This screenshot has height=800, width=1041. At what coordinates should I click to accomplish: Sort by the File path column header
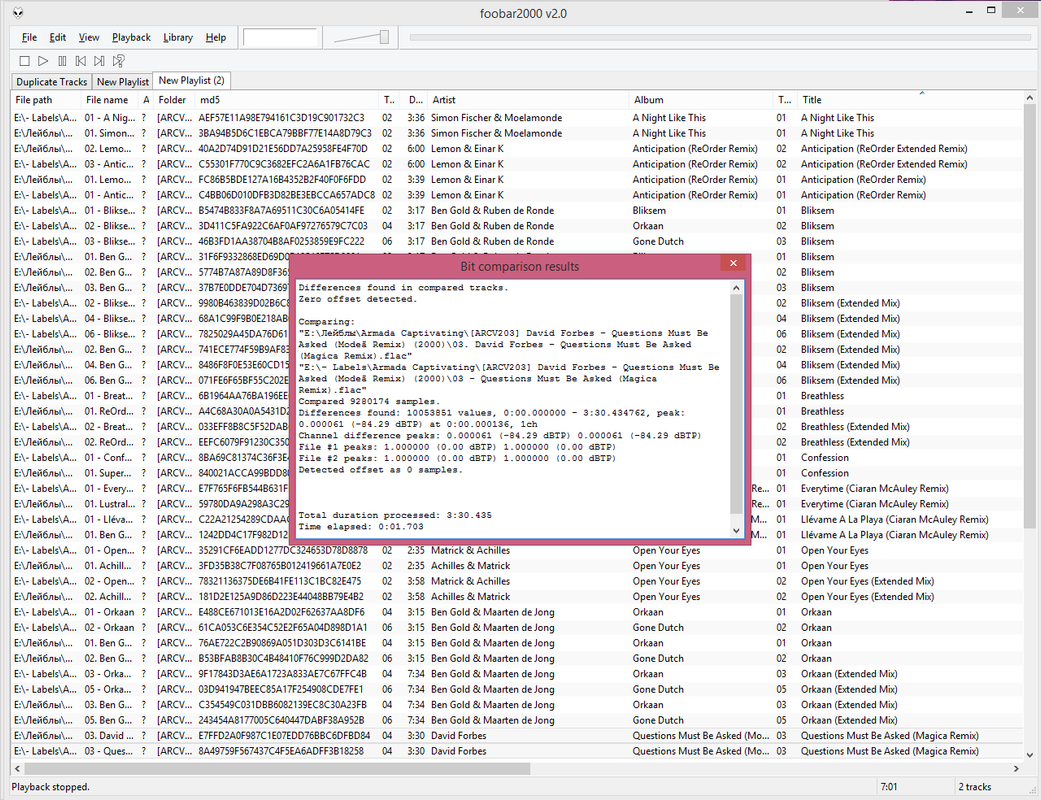pyautogui.click(x=46, y=100)
